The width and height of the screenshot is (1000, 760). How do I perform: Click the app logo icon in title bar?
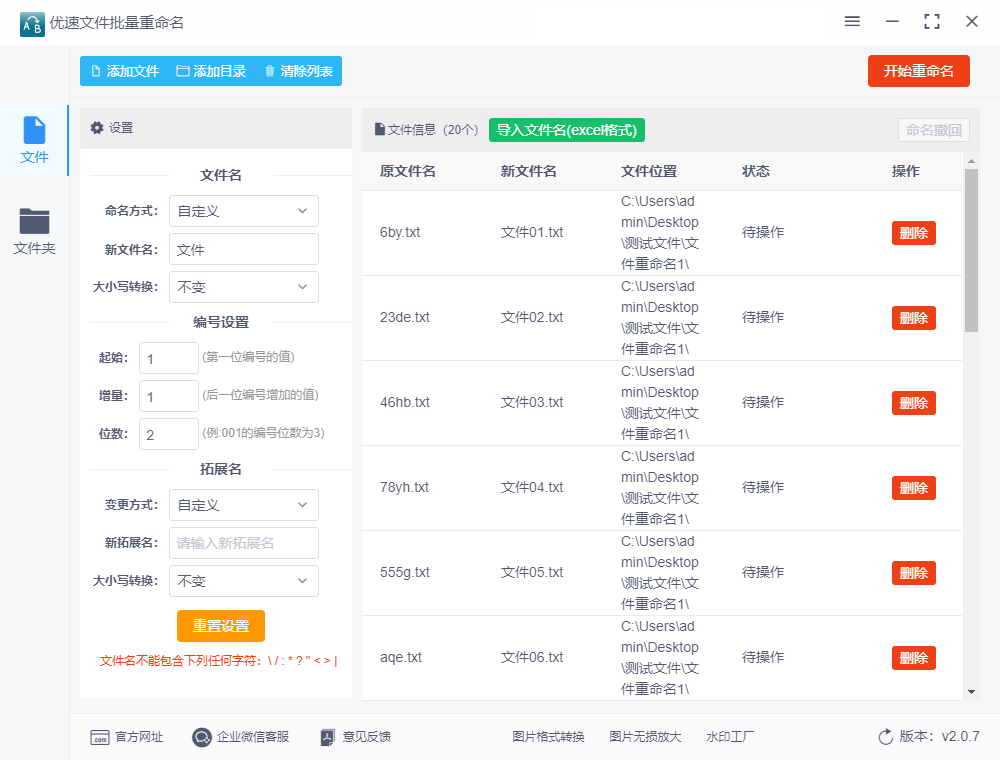32,24
